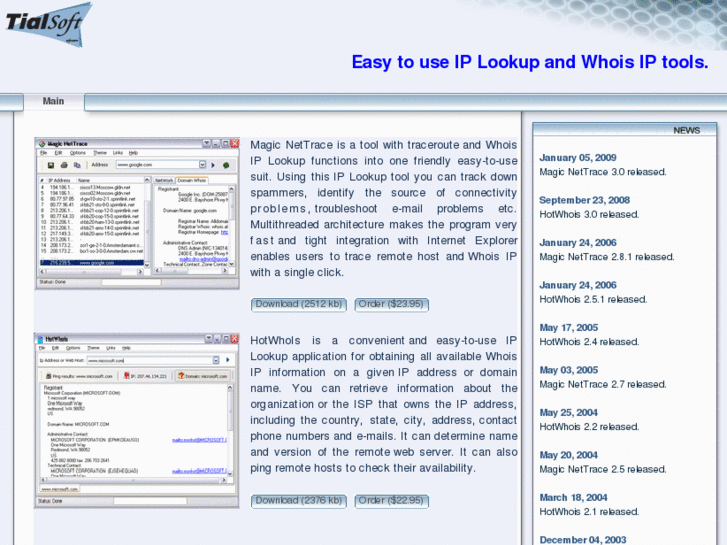
Task: Click "Magic NetTrace 3.0 released." news entry
Action: 603,172
